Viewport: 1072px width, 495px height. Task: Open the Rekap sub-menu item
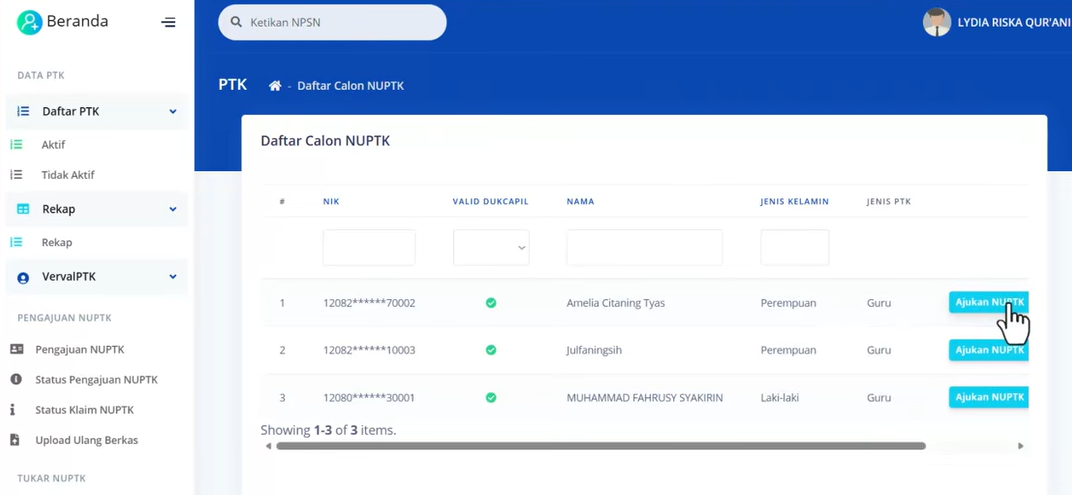[57, 242]
